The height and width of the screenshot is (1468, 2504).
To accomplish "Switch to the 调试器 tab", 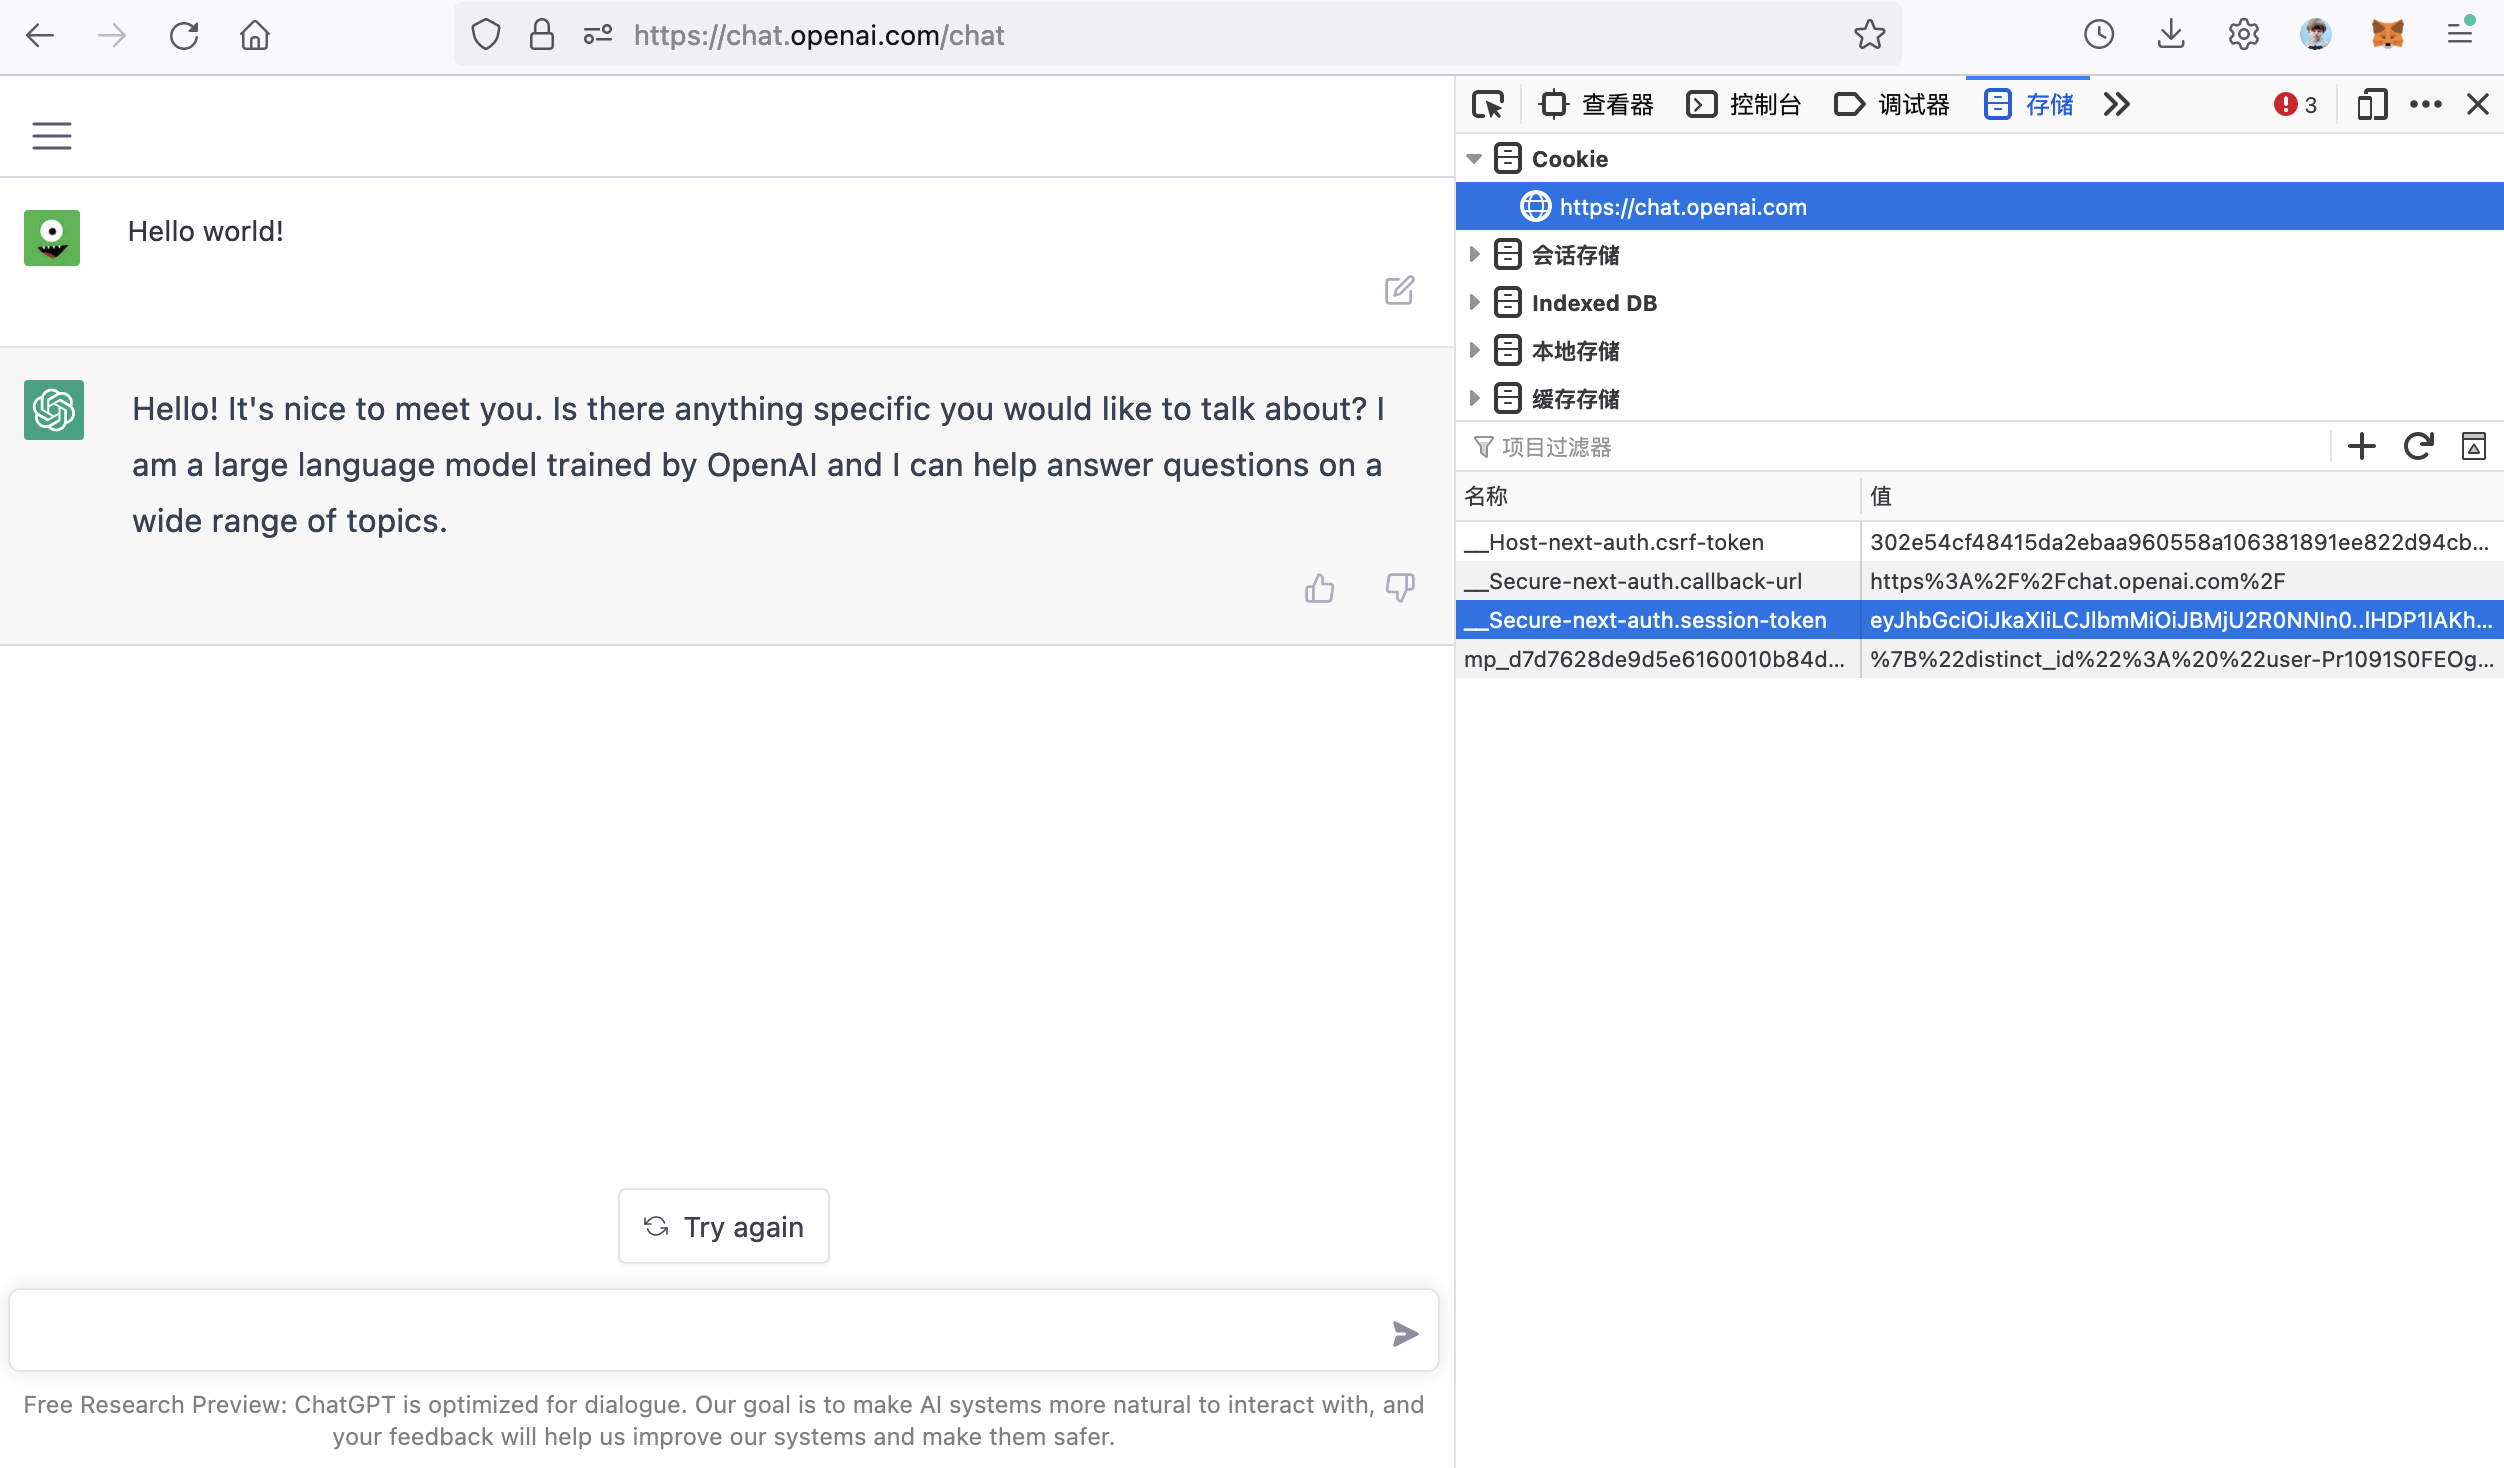I will point(1892,104).
